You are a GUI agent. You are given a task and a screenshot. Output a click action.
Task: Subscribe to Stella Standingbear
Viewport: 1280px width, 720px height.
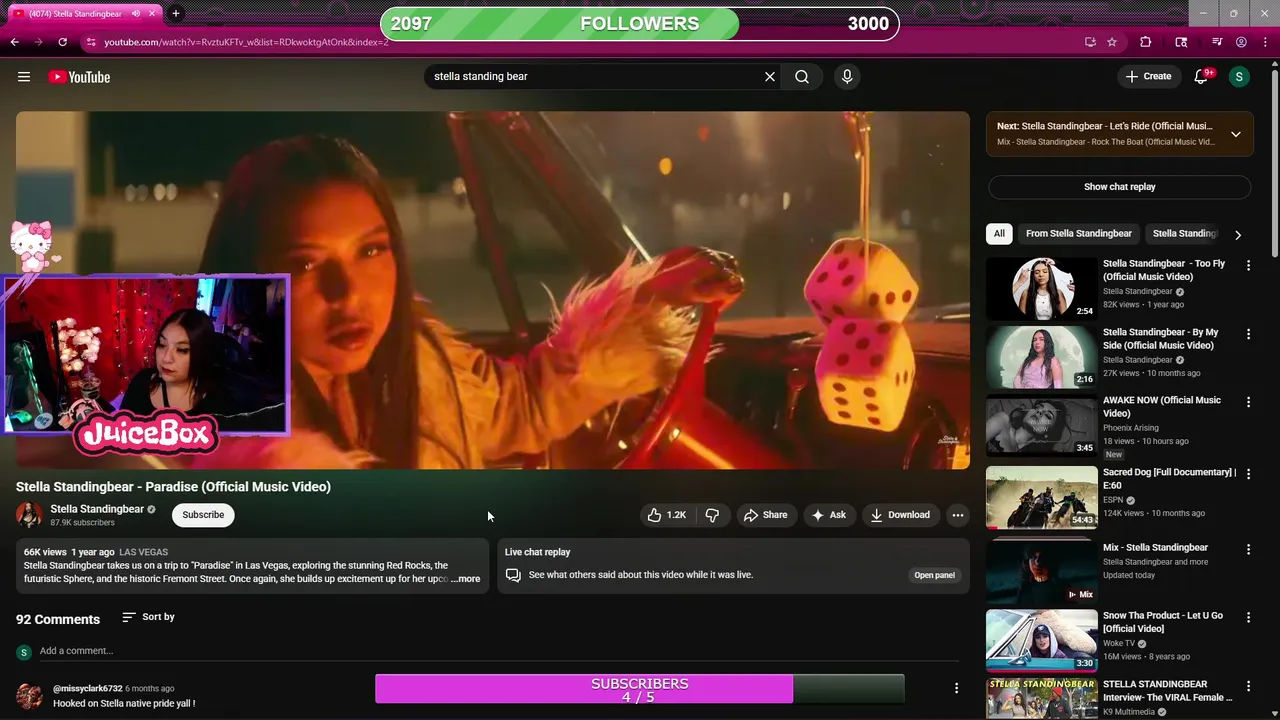(x=203, y=515)
